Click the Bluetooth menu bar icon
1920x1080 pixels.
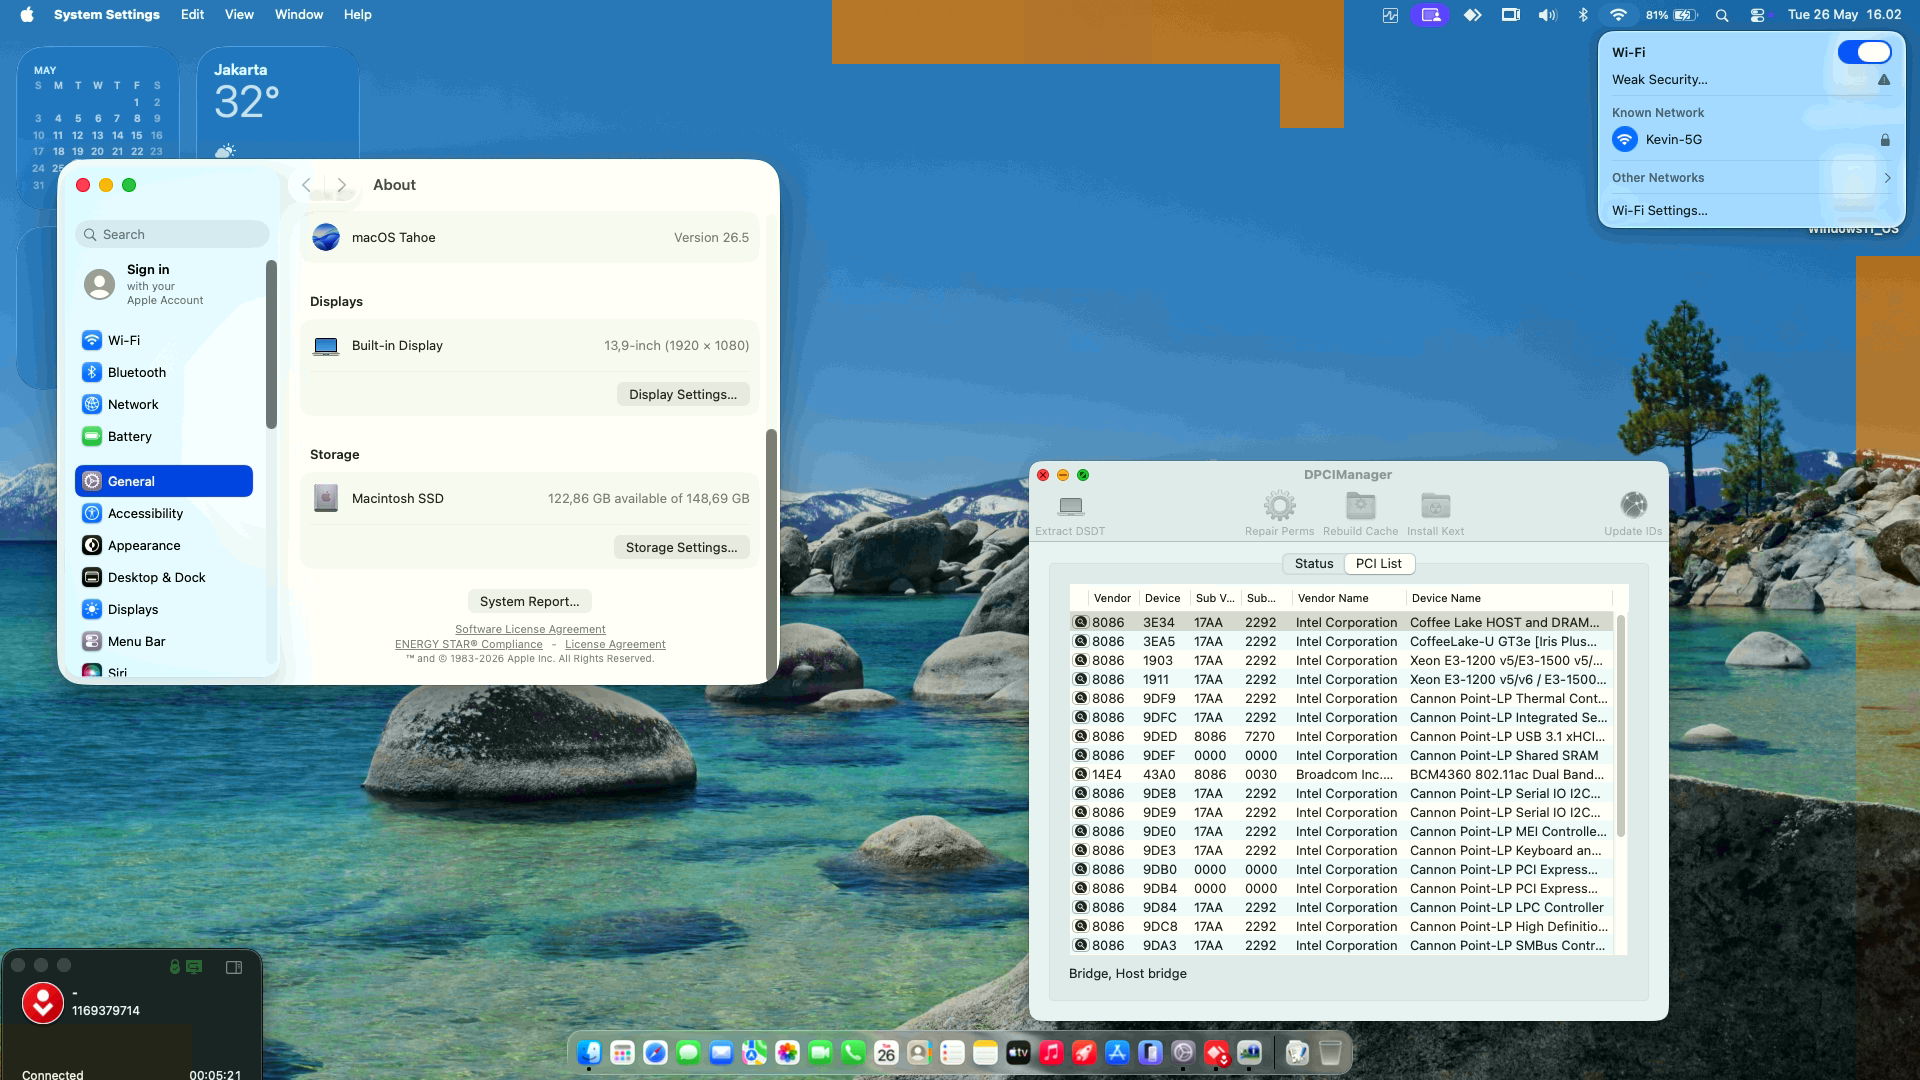(1582, 15)
